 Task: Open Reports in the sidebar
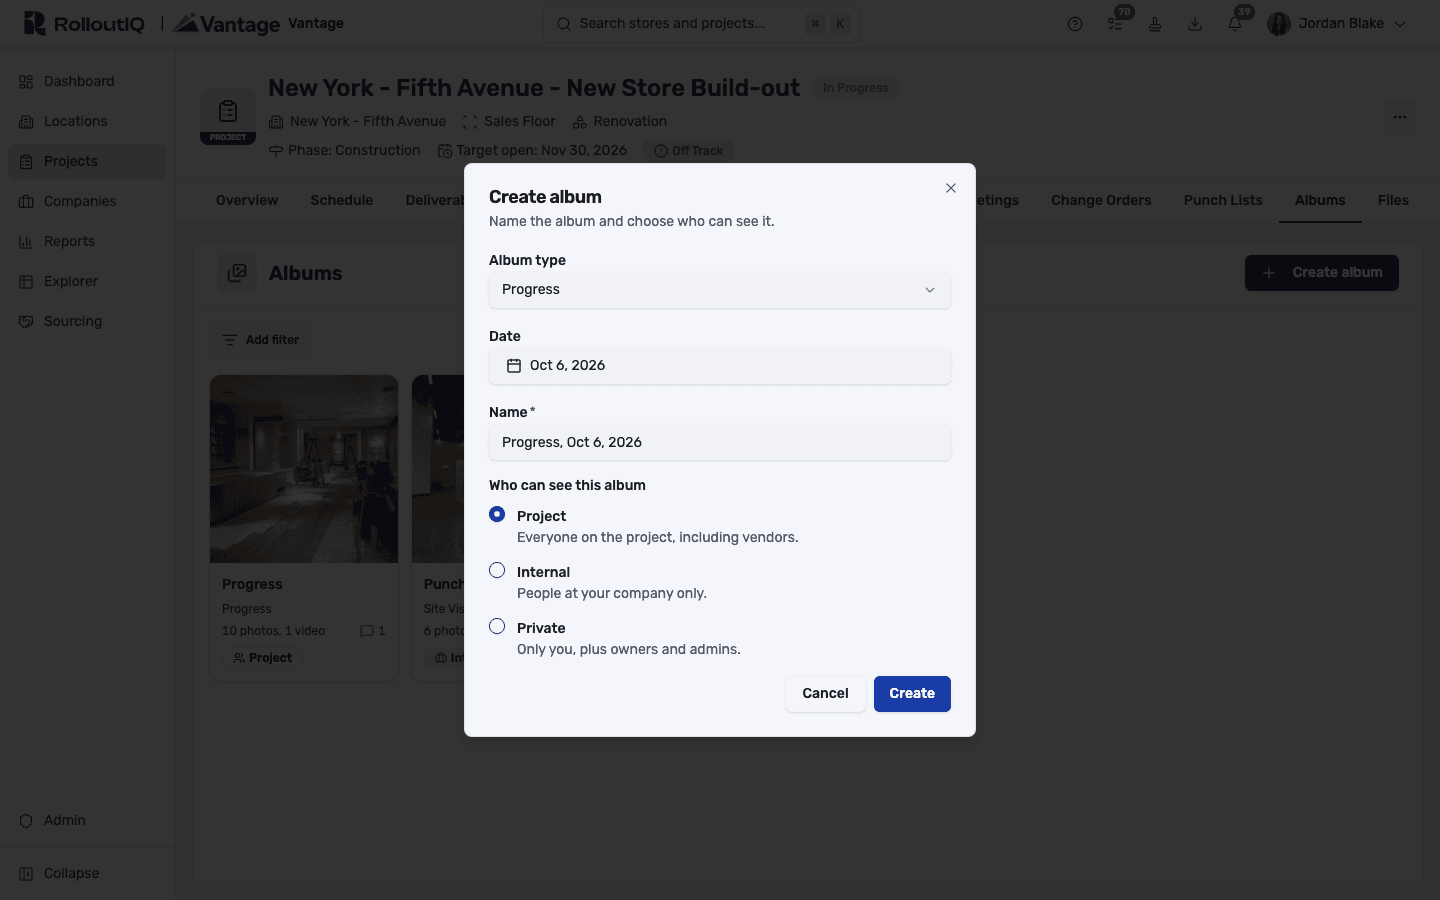88,242
